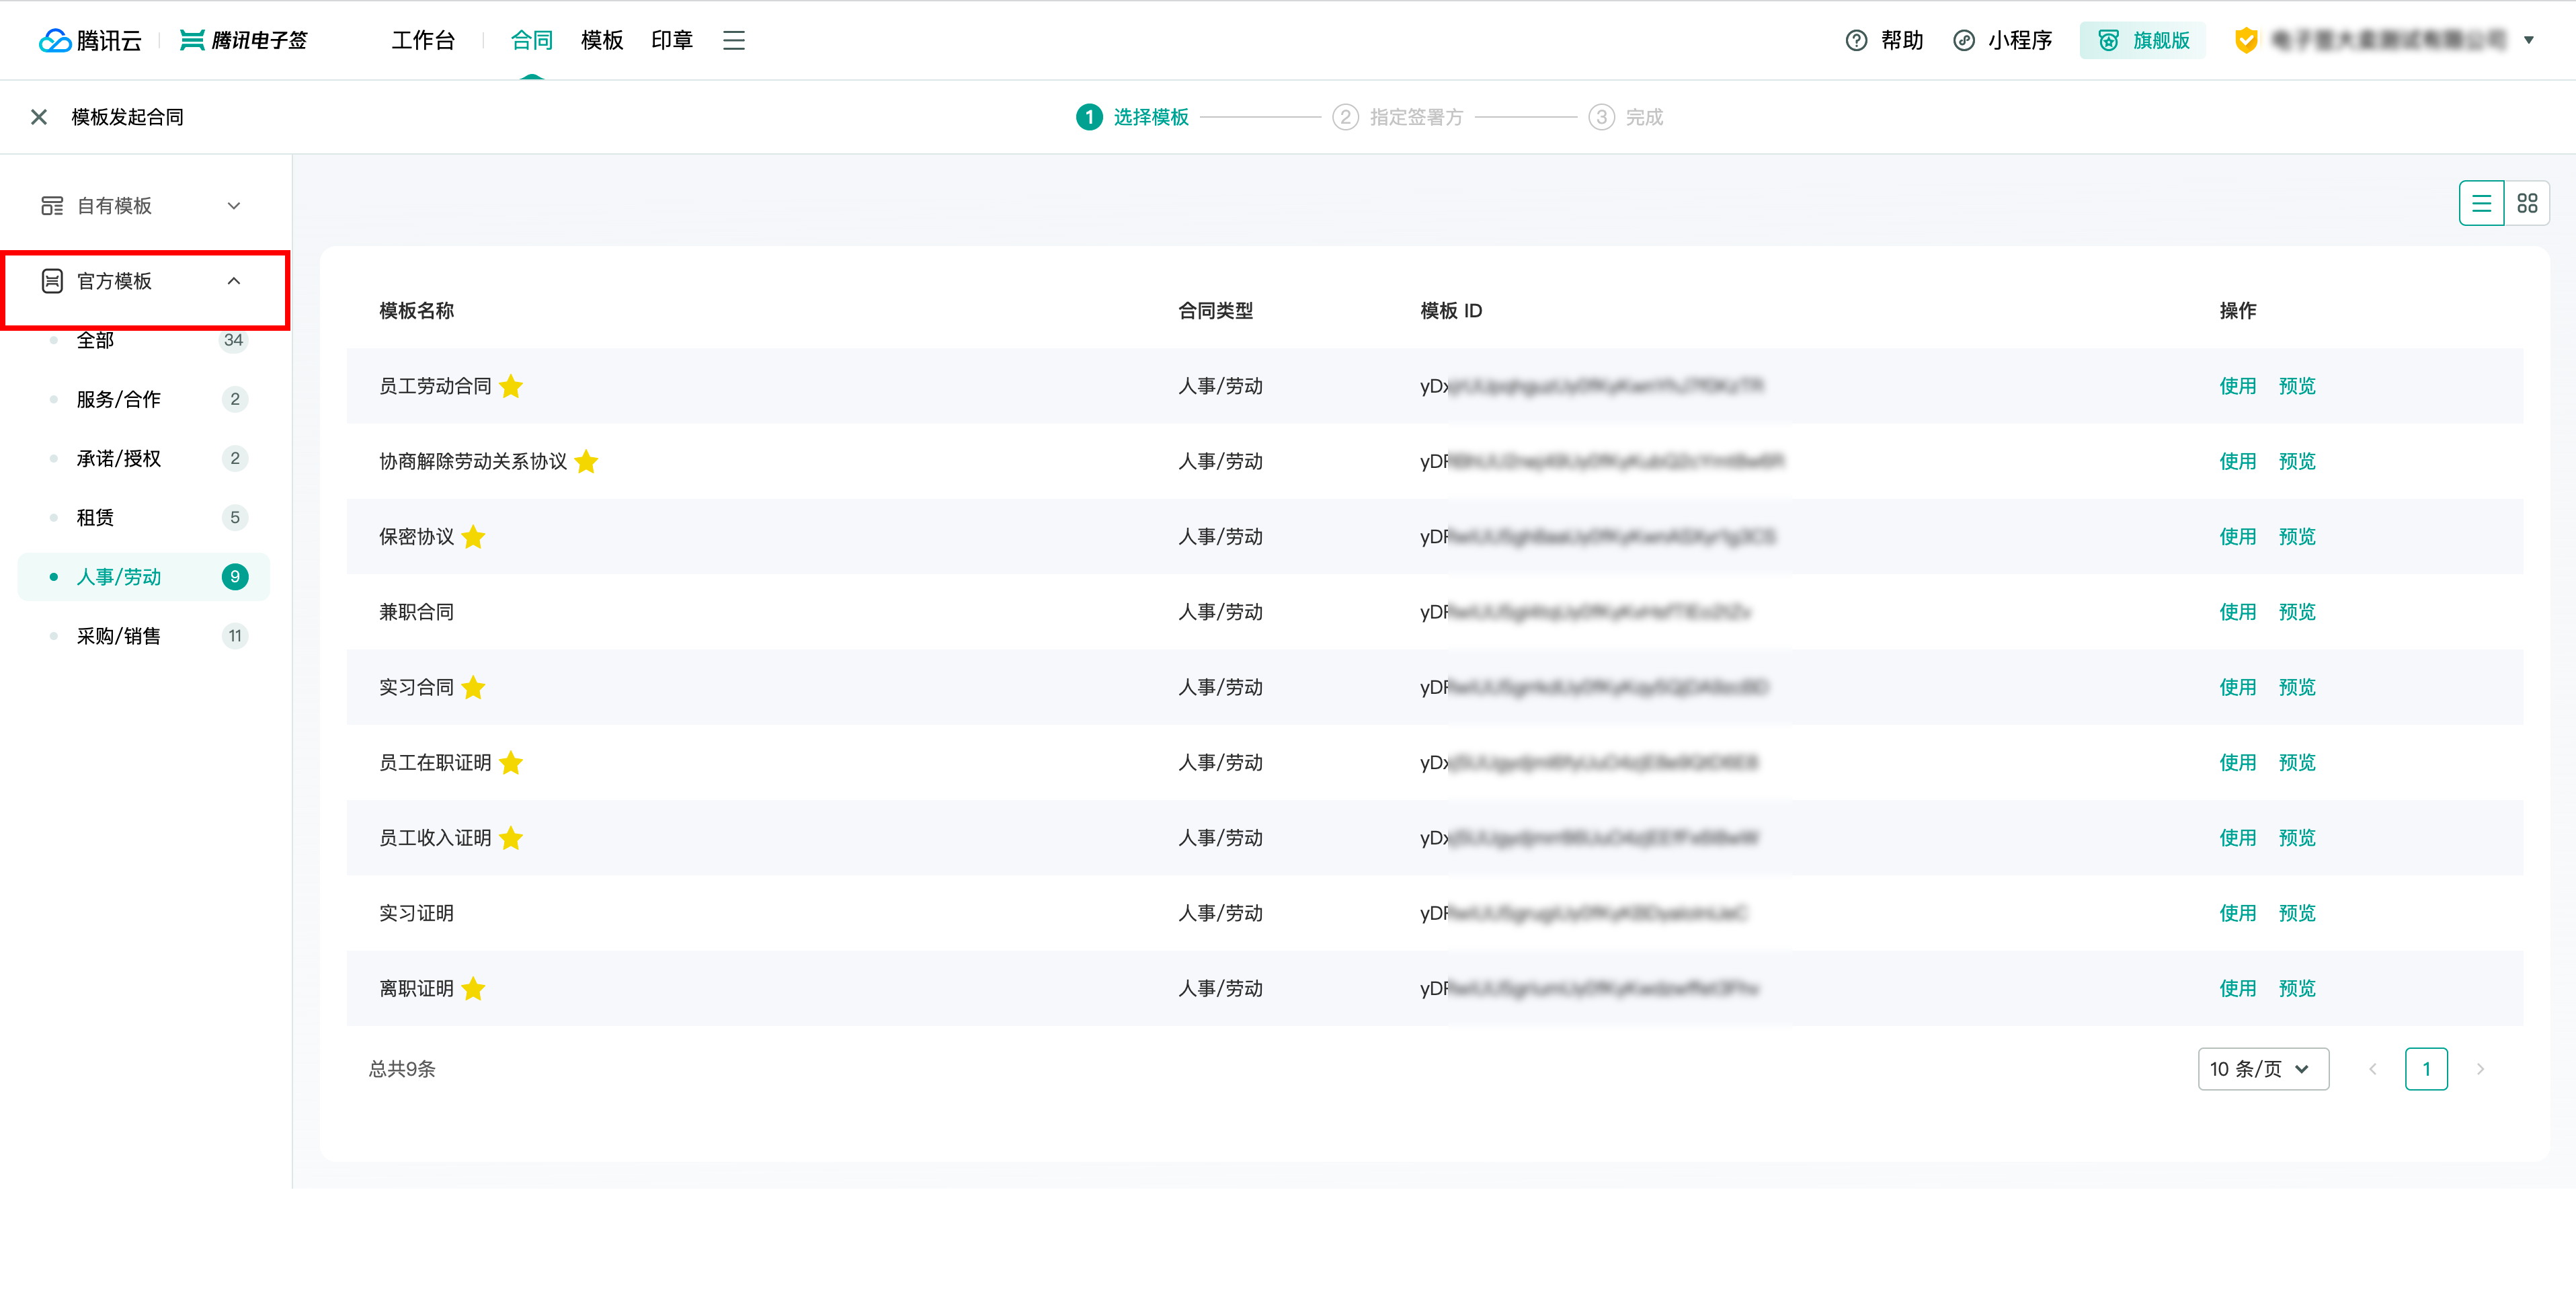This screenshot has height=1303, width=2576.
Task: Expand the 自有模板 section chevron
Action: click(x=234, y=205)
